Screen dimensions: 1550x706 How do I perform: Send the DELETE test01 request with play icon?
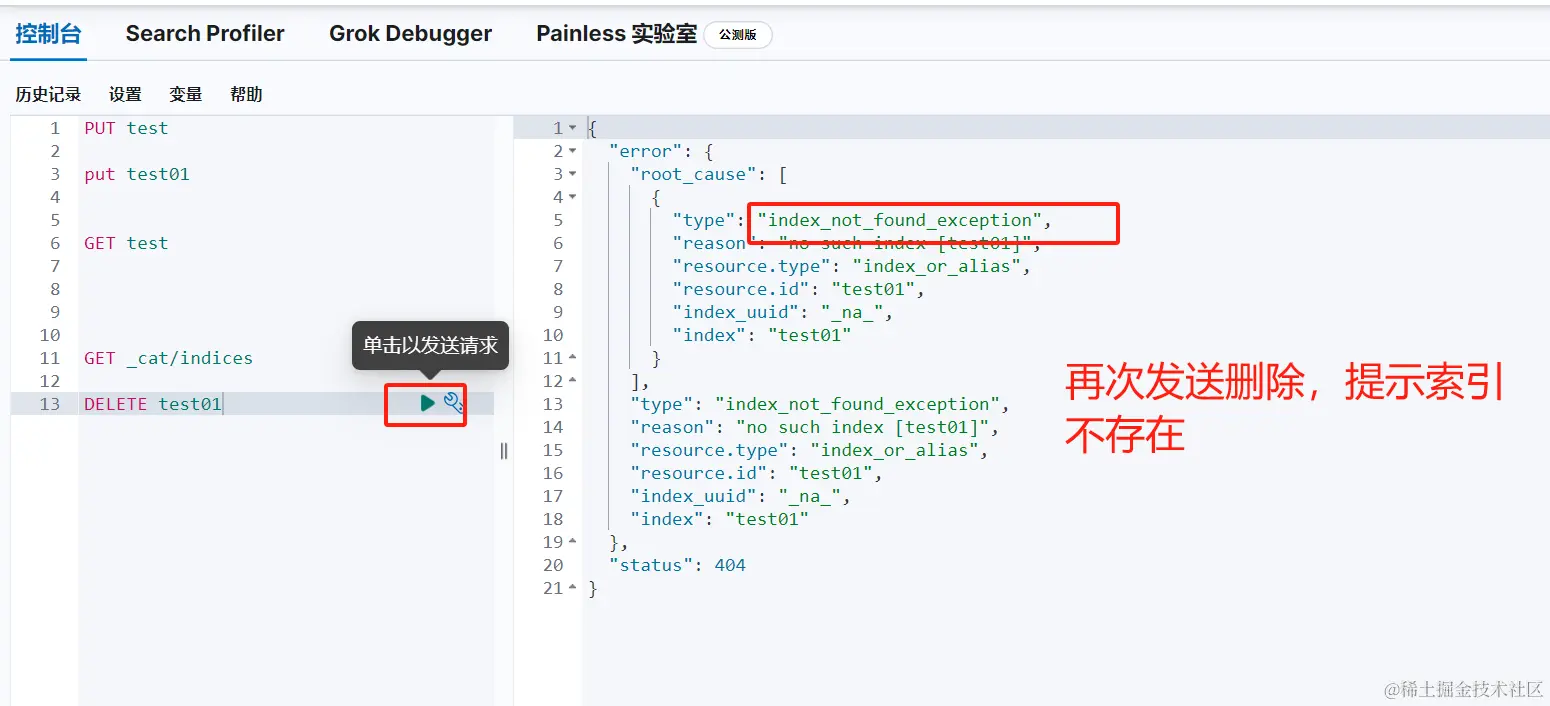pos(427,403)
